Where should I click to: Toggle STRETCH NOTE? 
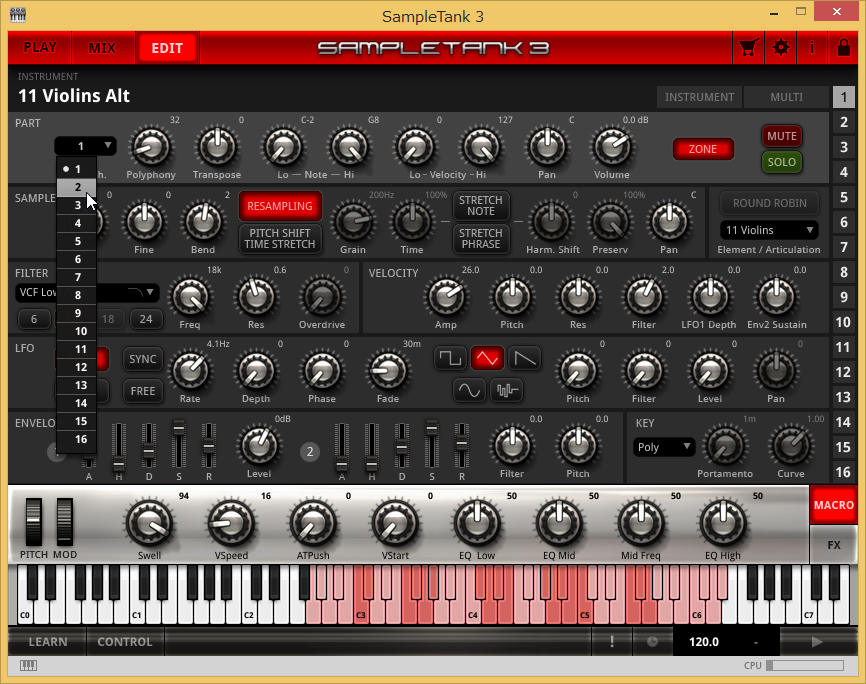tap(480, 206)
